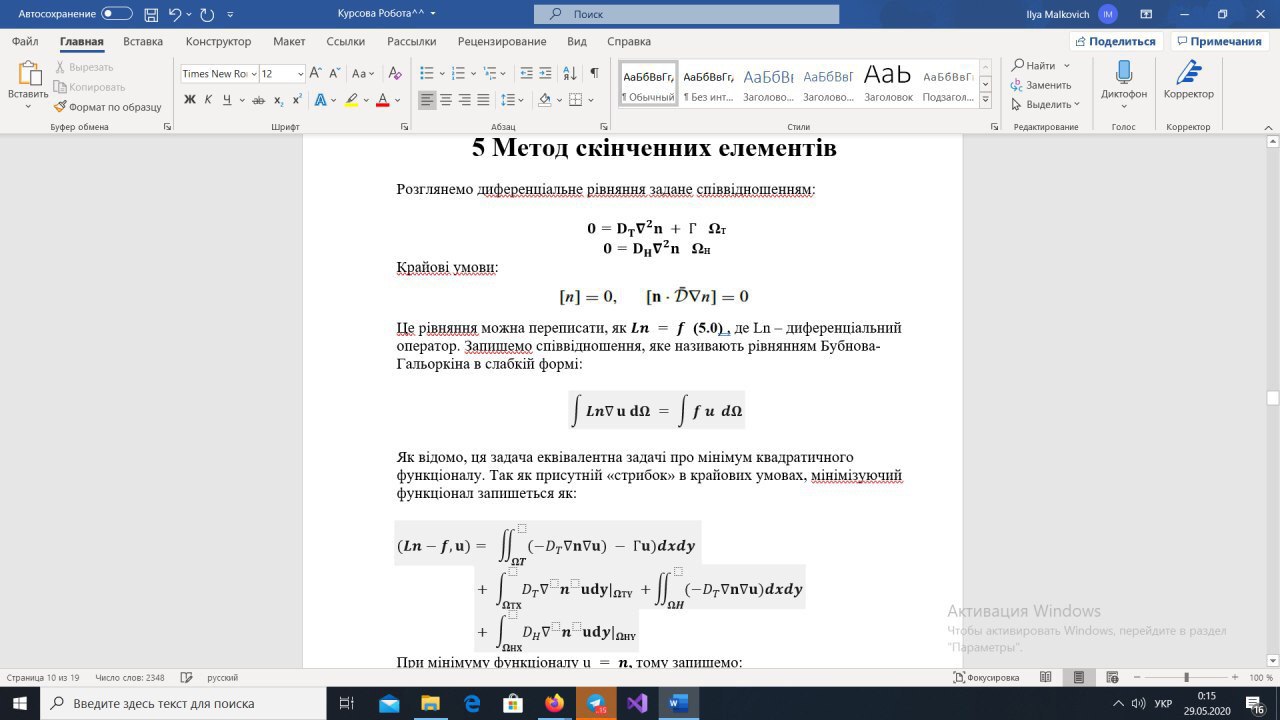Select the Без интервала style

click(708, 84)
